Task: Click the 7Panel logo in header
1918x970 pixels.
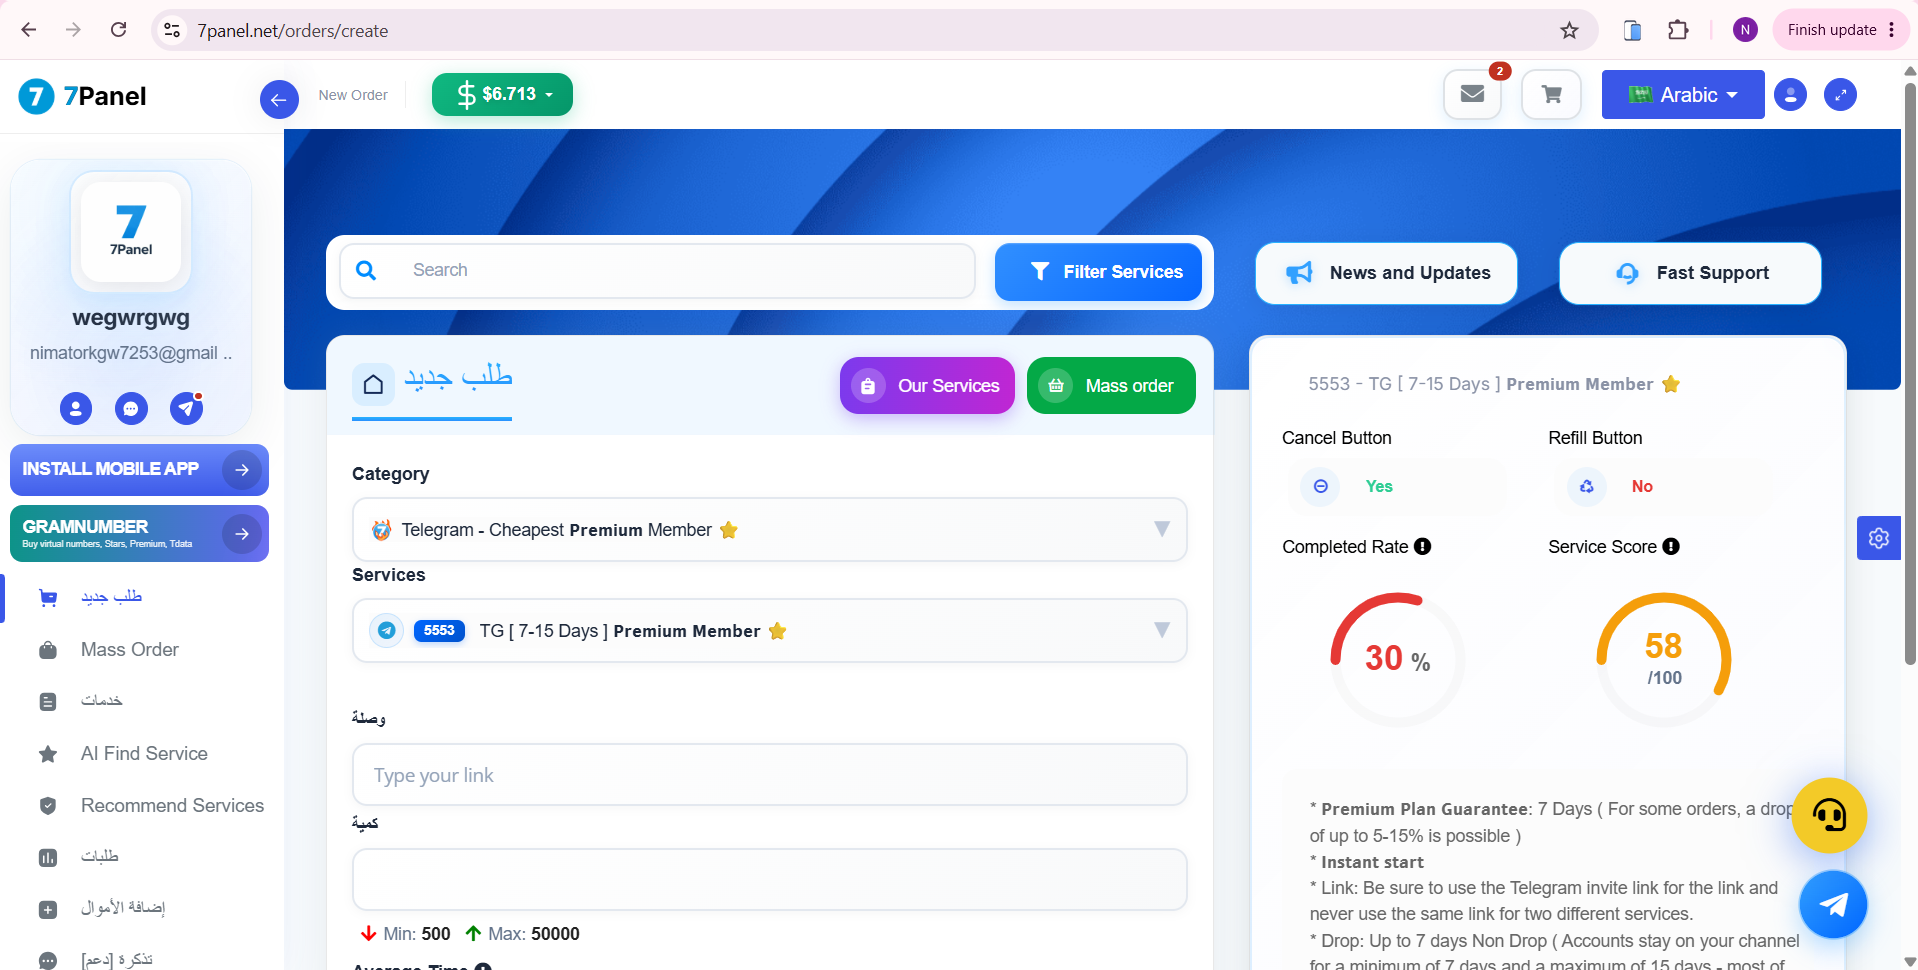Action: tap(83, 96)
